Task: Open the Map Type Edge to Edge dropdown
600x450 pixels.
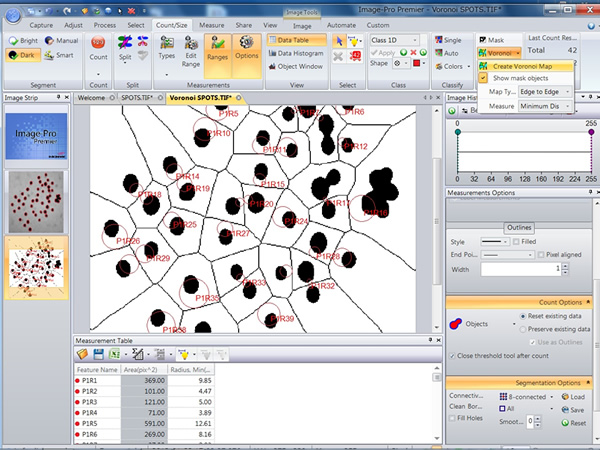Action: point(545,92)
